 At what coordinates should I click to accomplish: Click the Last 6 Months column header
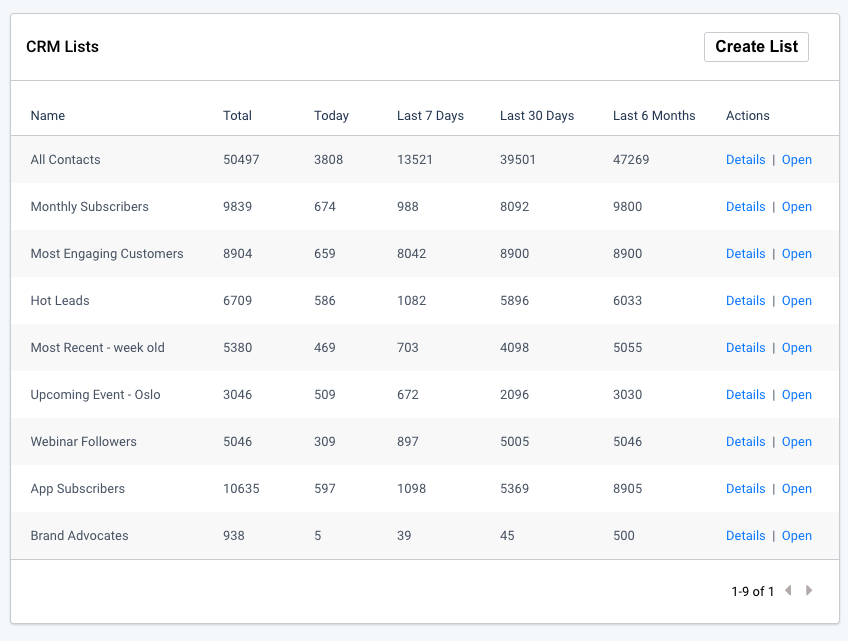tap(654, 115)
